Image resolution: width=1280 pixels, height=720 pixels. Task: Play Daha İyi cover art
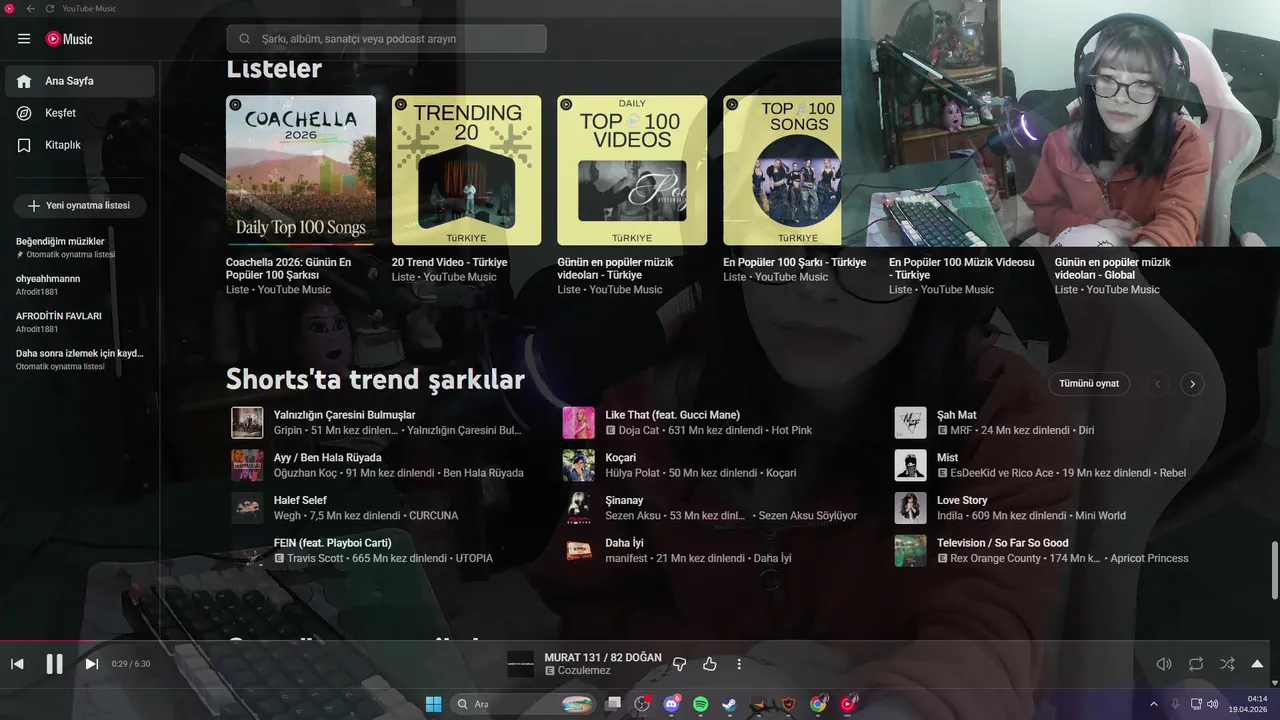tap(579, 551)
